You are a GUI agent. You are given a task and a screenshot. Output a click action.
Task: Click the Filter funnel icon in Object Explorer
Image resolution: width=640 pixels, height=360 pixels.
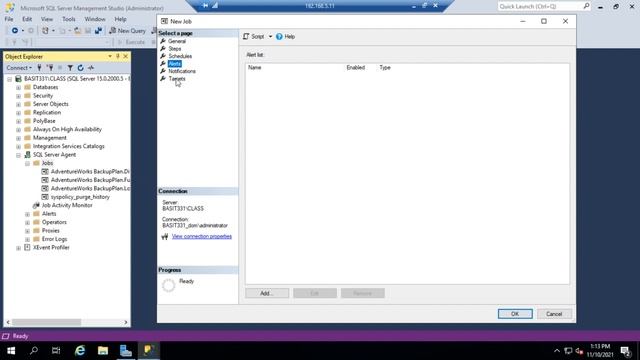point(70,68)
